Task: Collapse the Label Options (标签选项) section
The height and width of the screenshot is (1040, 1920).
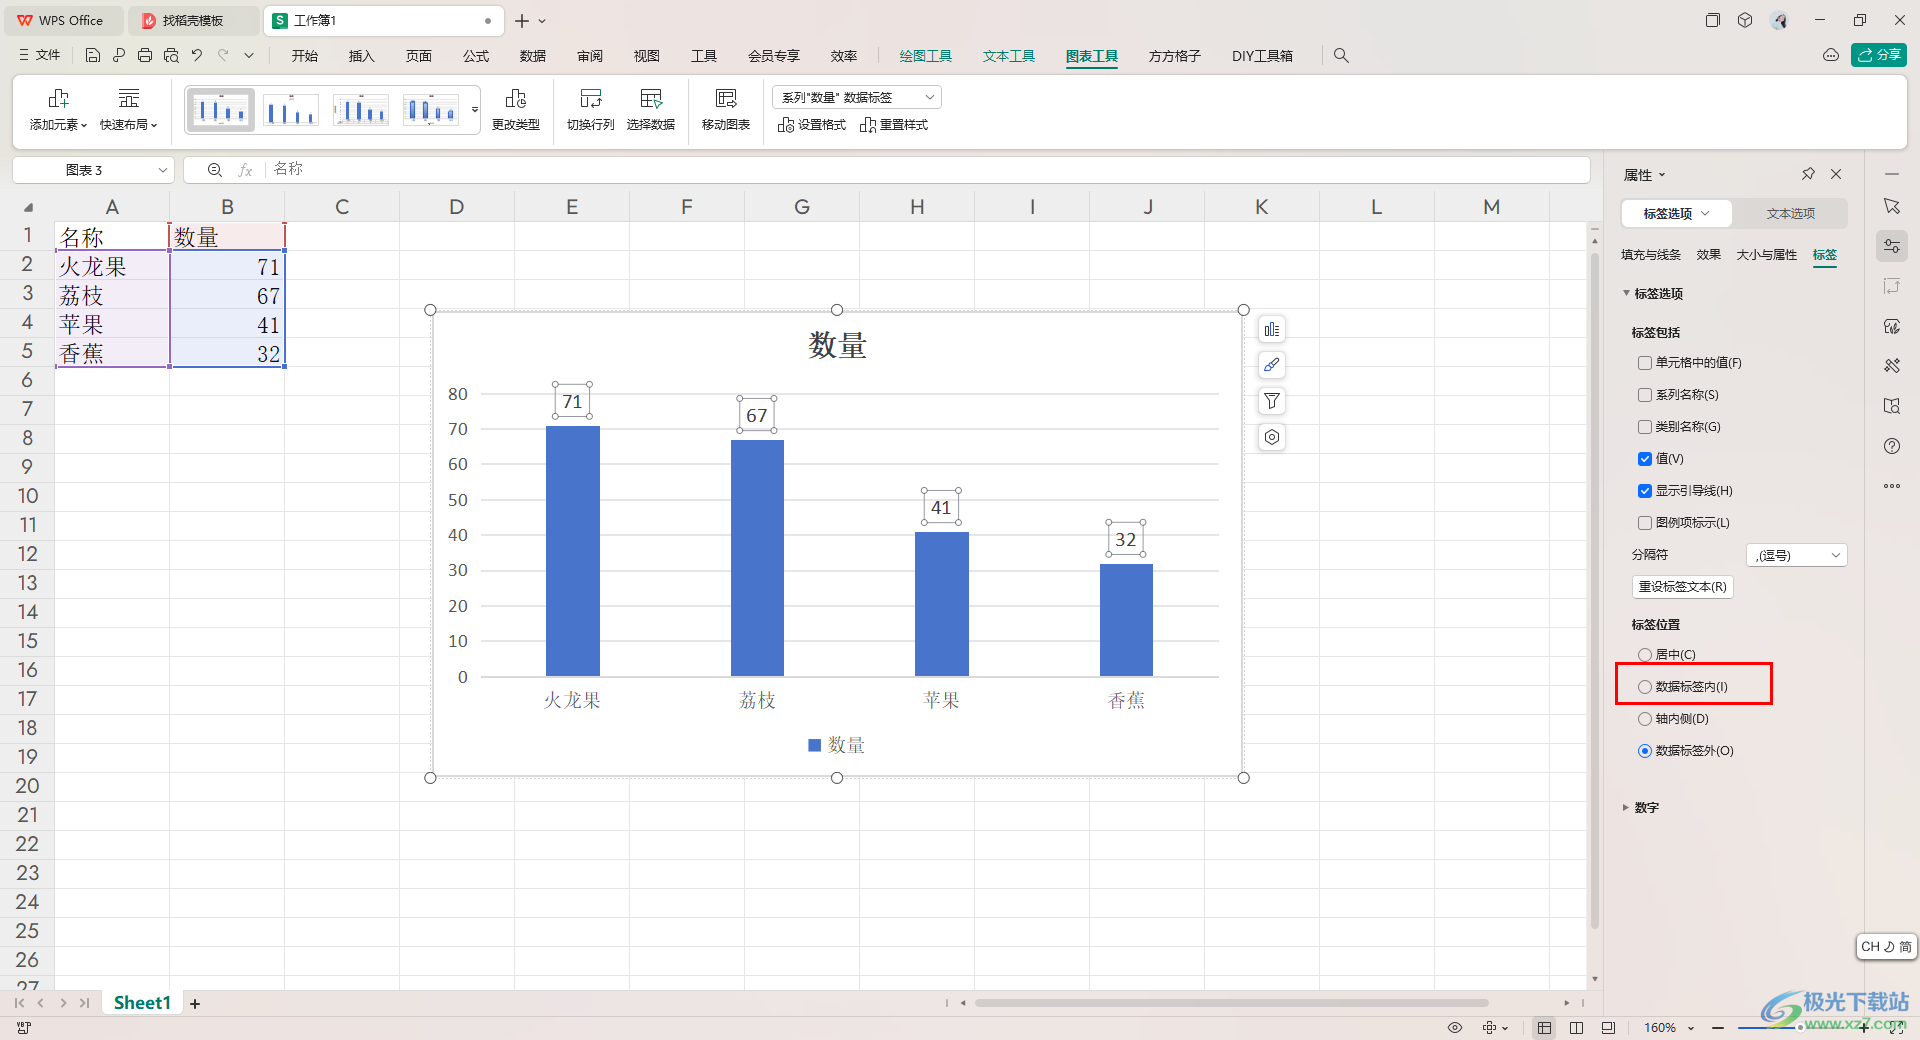Action: pyautogui.click(x=1627, y=293)
